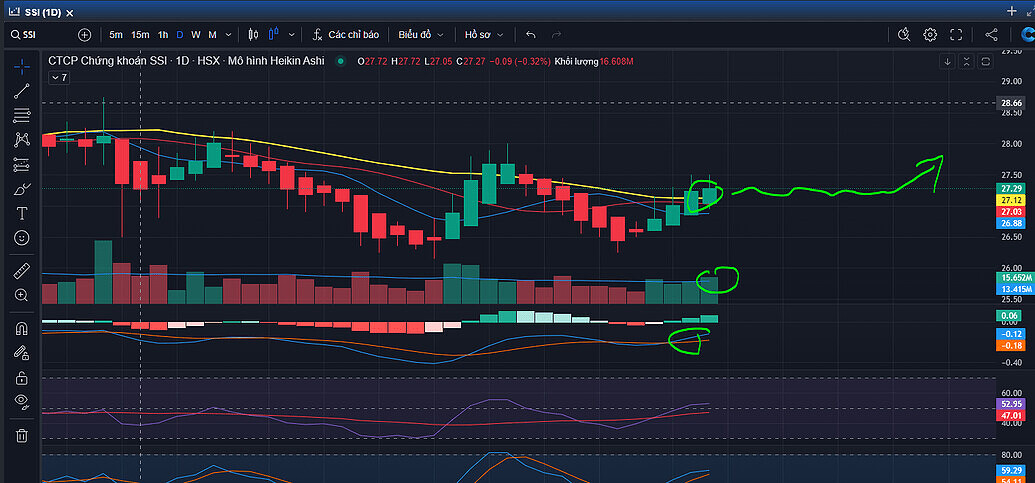Toggle the lock all drawings padlock
The image size is (1035, 483).
tap(22, 377)
